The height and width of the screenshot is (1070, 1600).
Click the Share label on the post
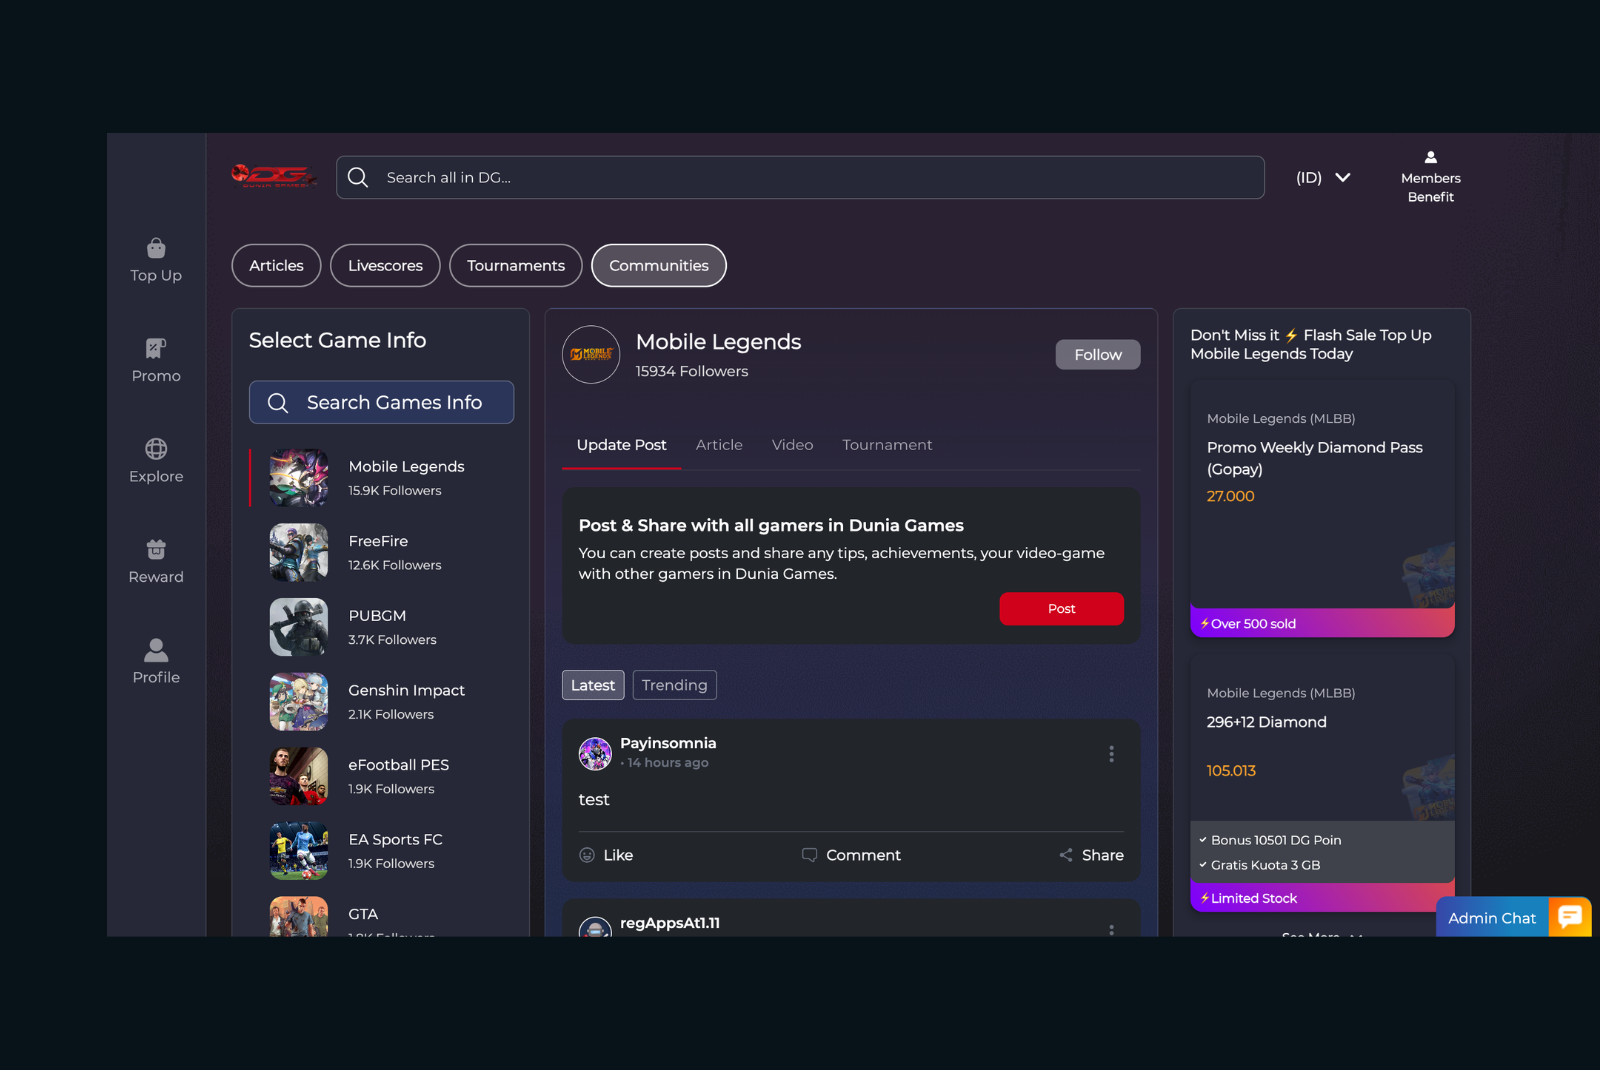(1102, 855)
